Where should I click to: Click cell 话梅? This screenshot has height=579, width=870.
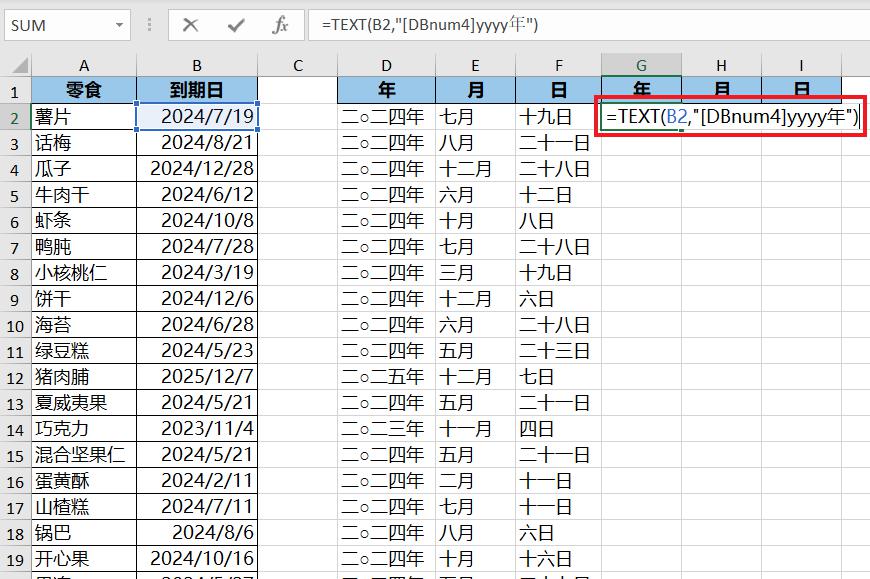tap(84, 143)
